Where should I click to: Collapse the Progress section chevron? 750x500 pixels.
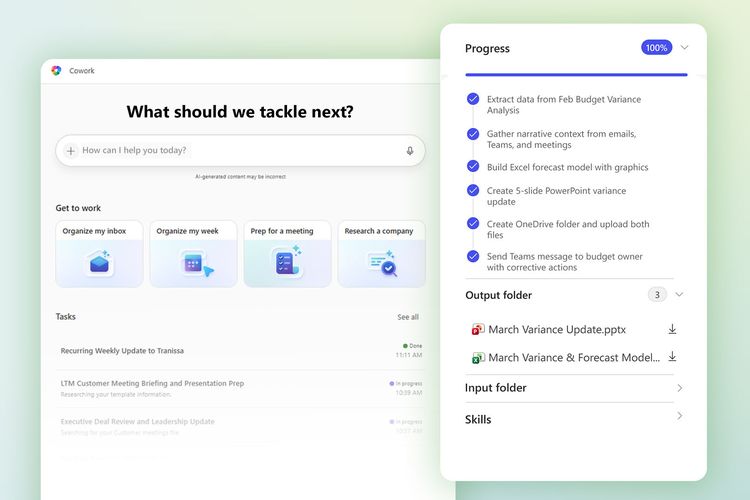(685, 47)
